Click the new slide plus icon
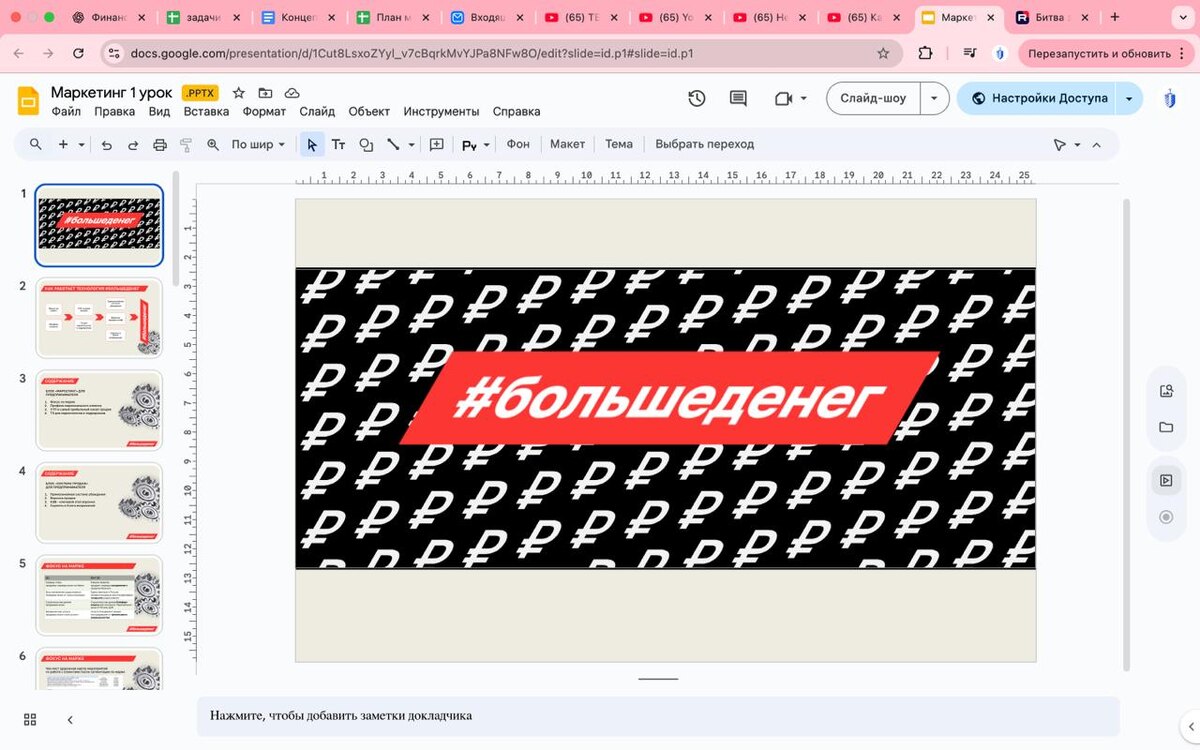This screenshot has height=750, width=1200. pyautogui.click(x=63, y=144)
